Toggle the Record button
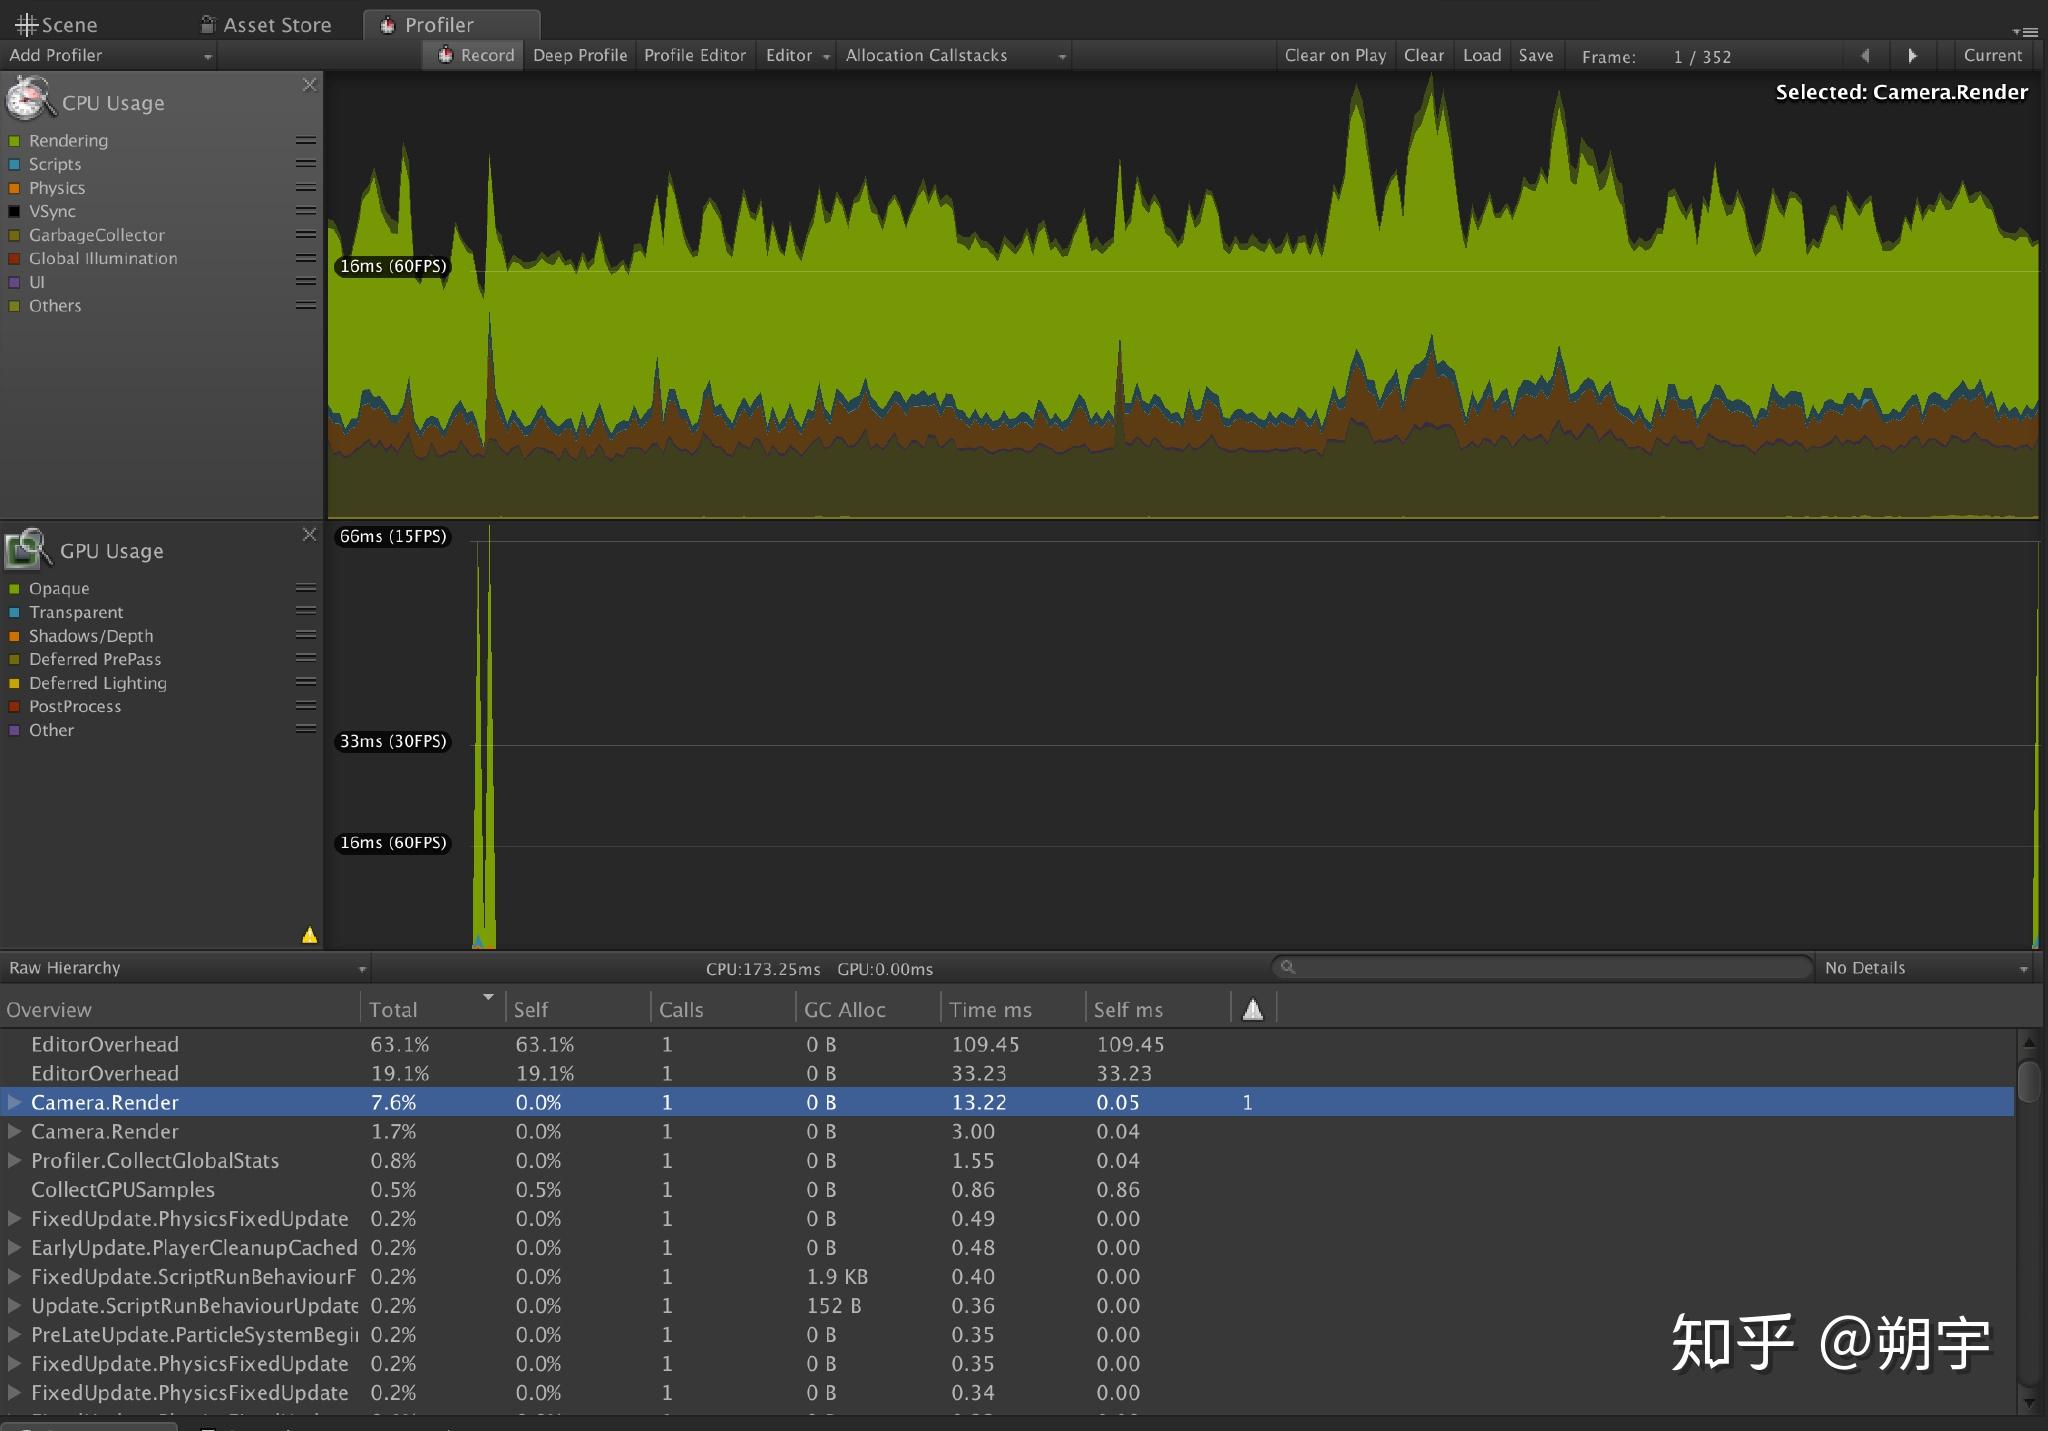The image size is (2048, 1431). pos(474,56)
